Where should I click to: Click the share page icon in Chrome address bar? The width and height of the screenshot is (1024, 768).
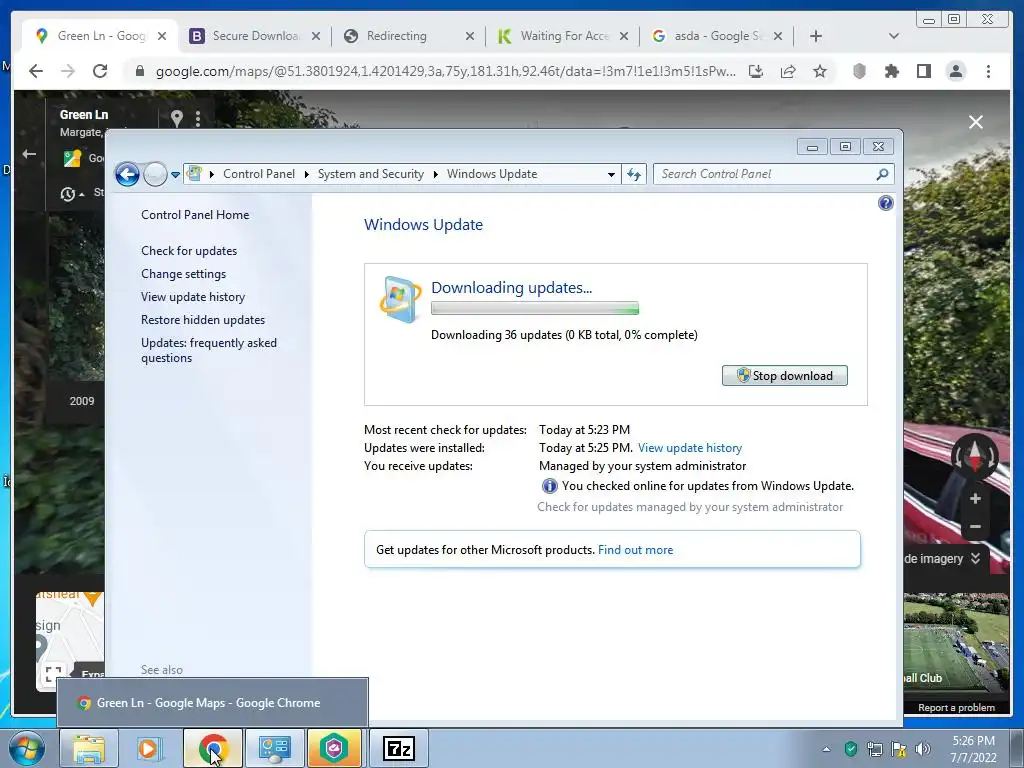pos(788,71)
